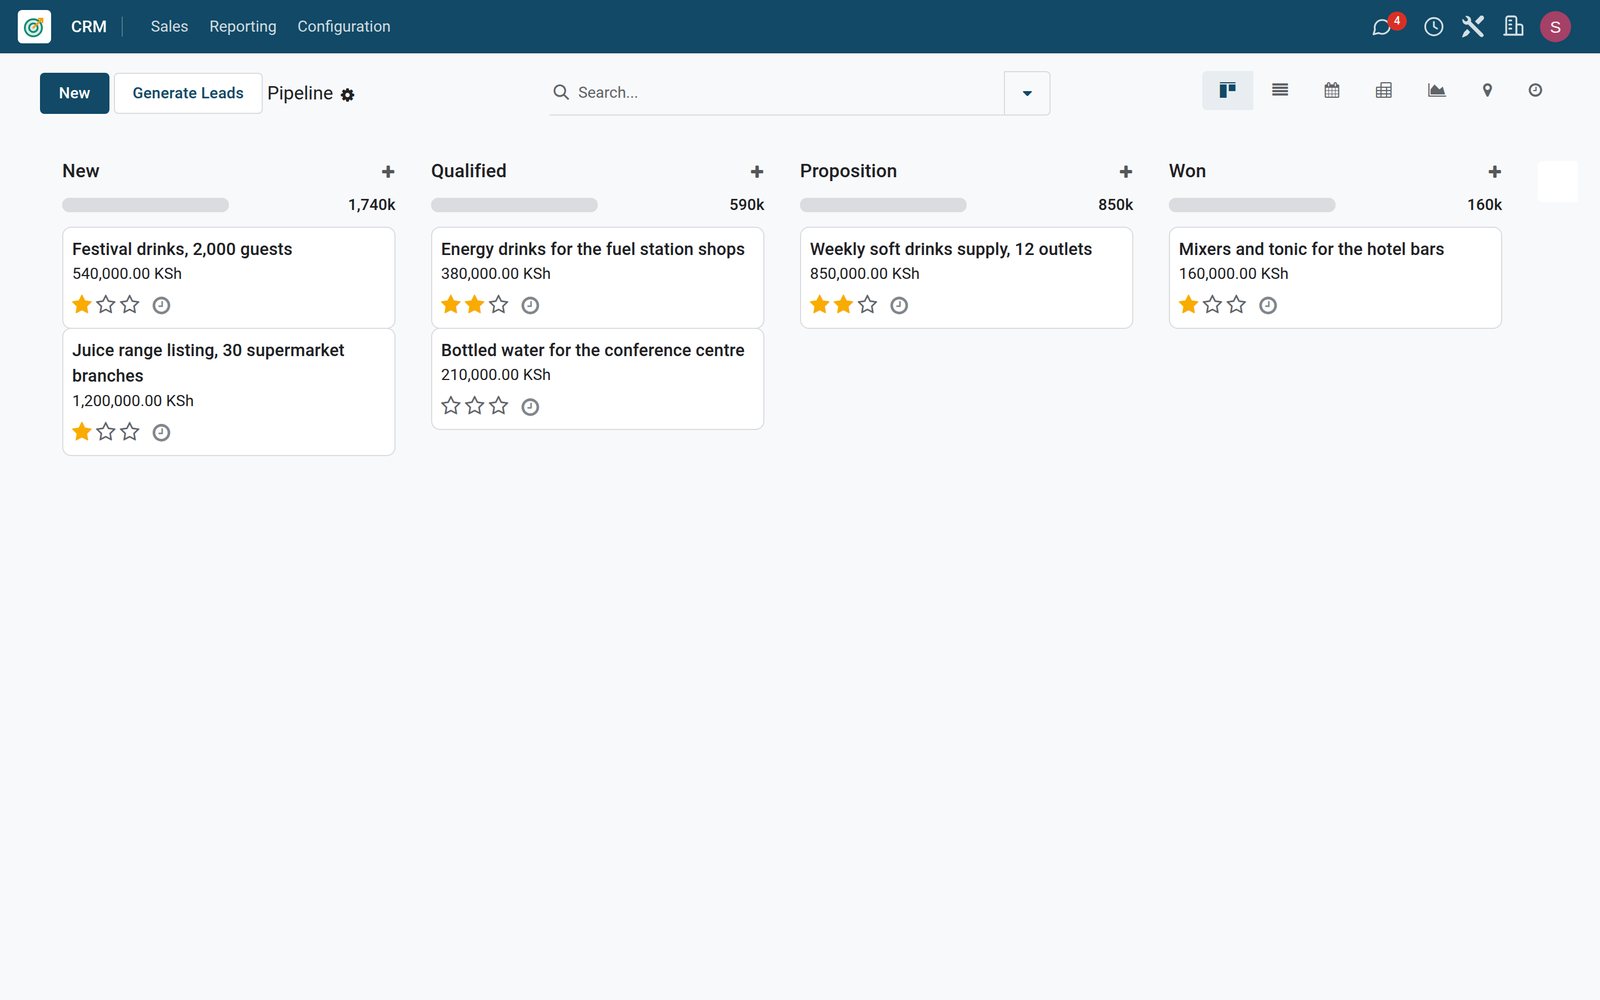
Task: Set first star on Bottled water card
Action: (x=451, y=406)
